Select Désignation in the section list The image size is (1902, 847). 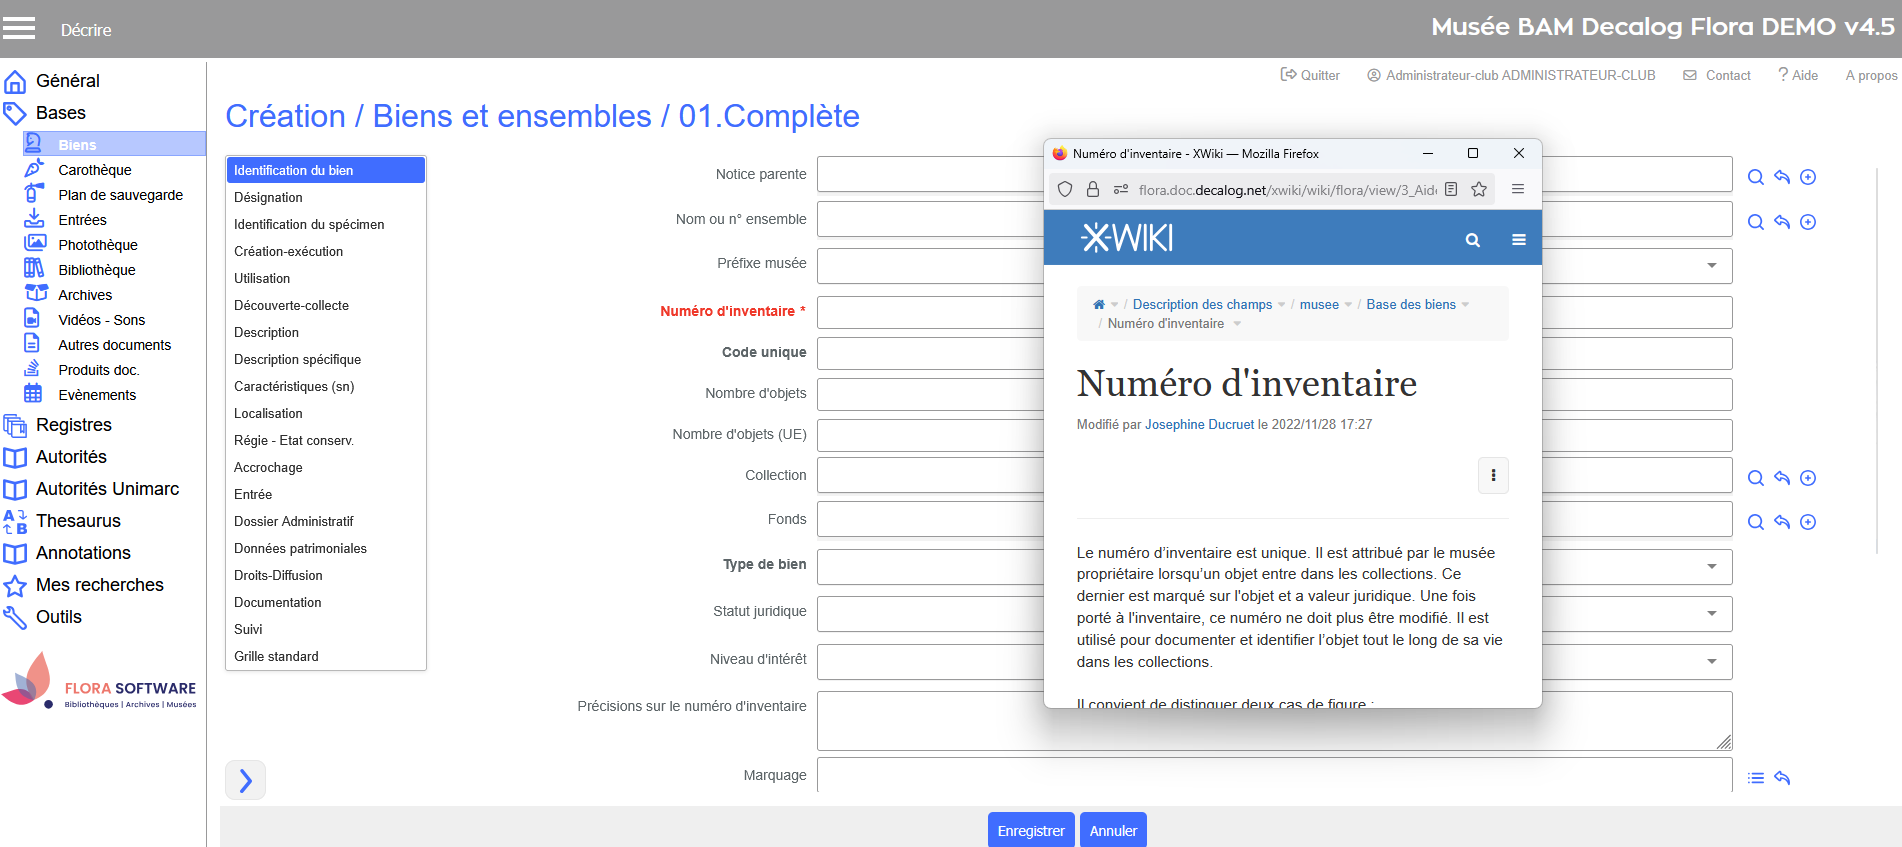(268, 198)
